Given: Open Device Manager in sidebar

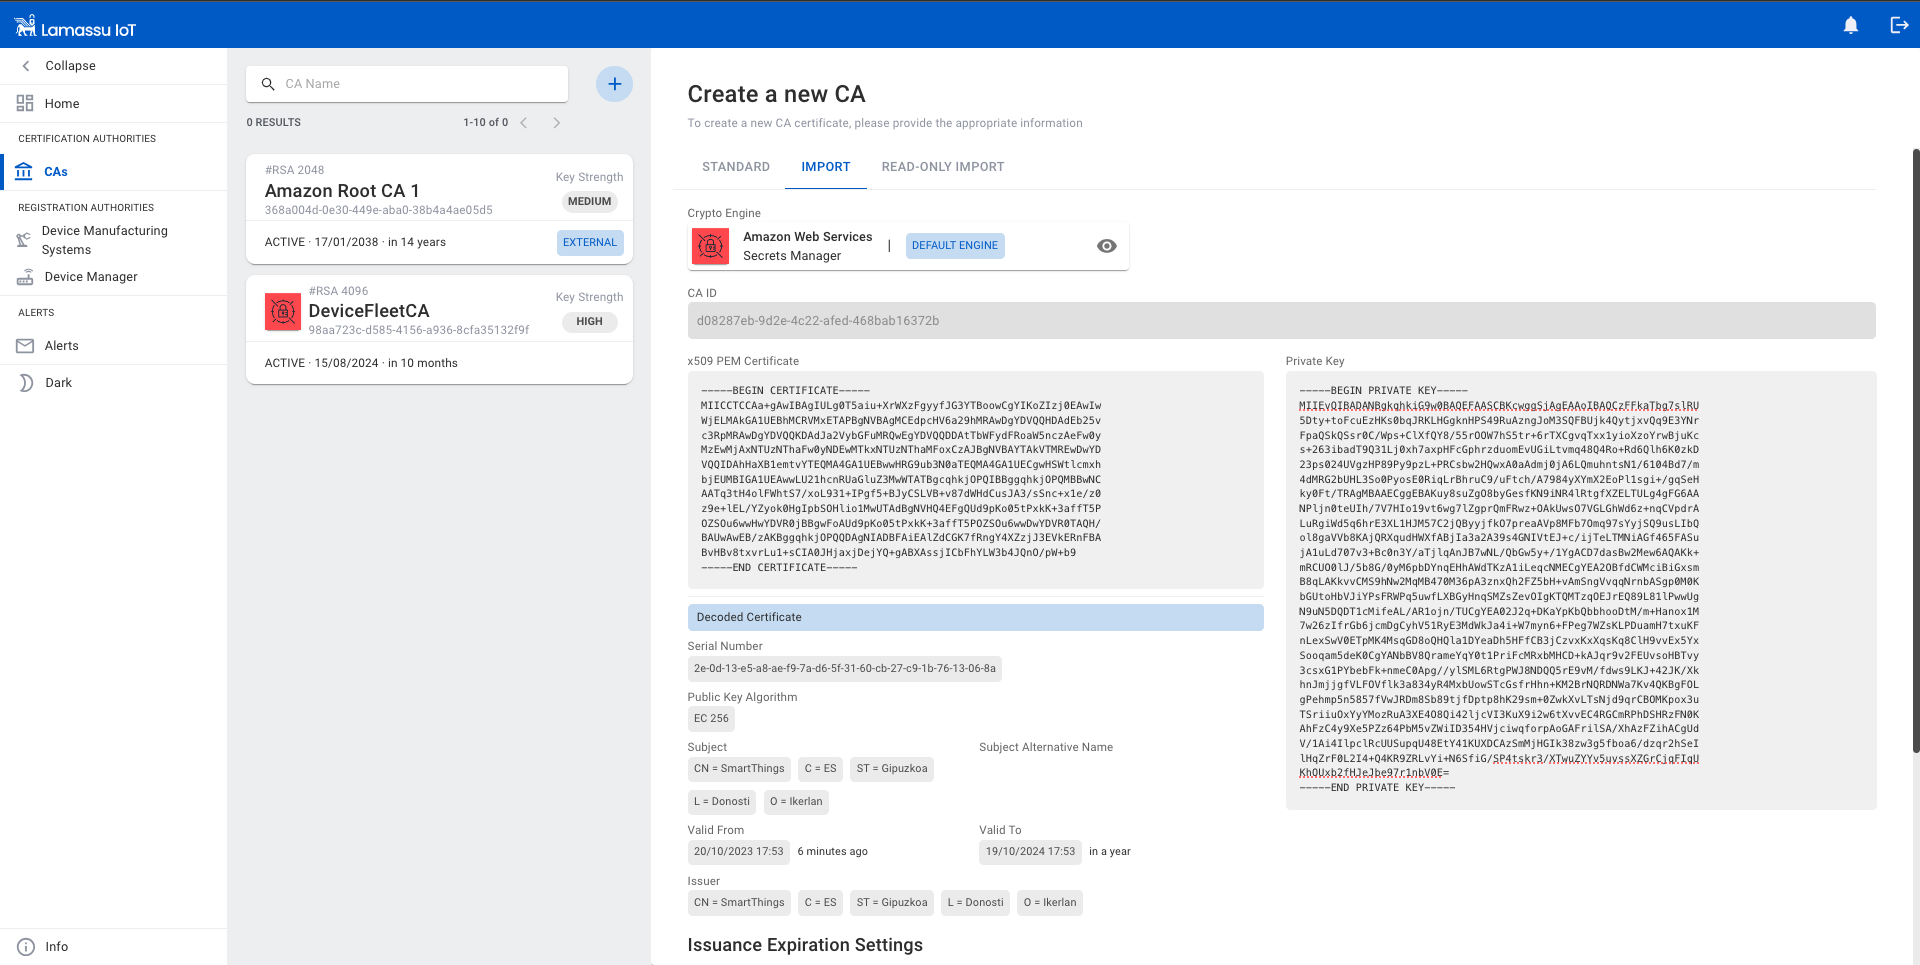Looking at the screenshot, I should click(90, 277).
